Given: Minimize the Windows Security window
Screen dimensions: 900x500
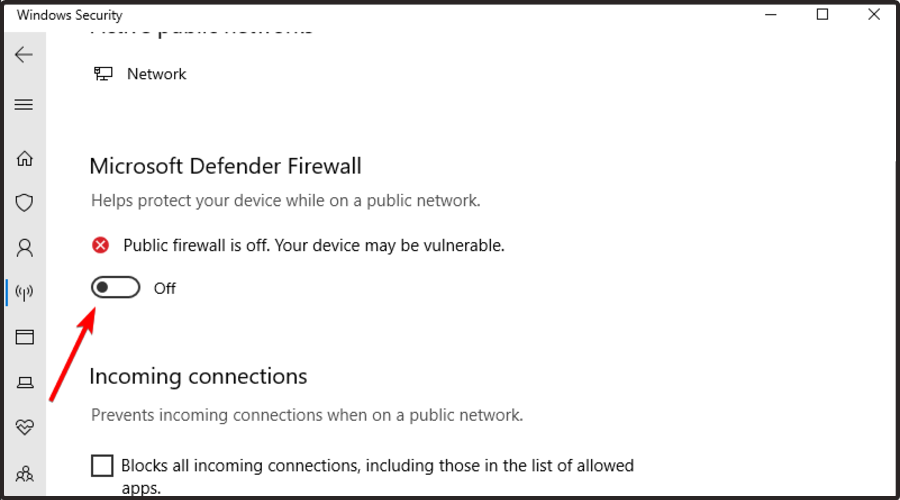Looking at the screenshot, I should pos(771,15).
